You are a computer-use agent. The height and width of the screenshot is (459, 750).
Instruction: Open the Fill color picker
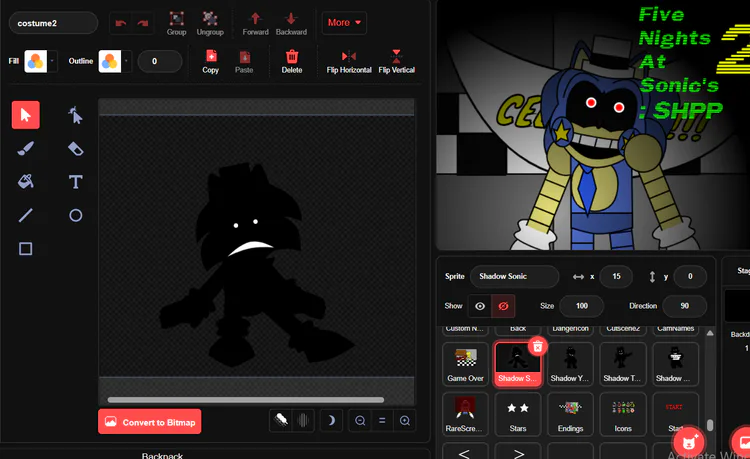pos(36,61)
